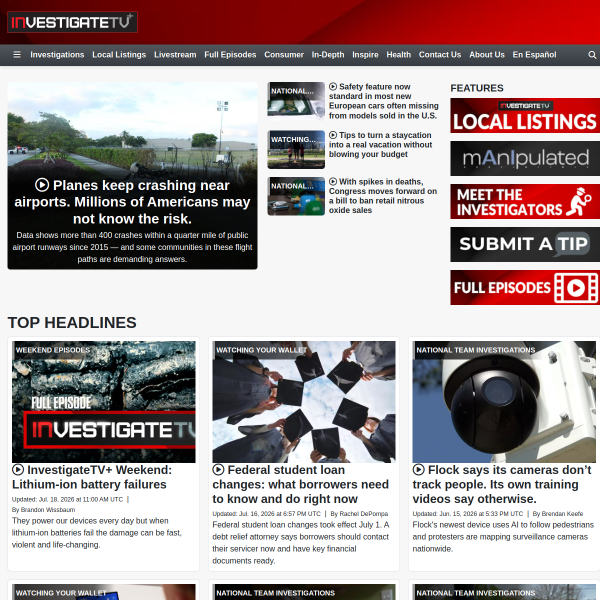Go to Local Listings in navigation bar
This screenshot has height=600, width=600.
point(119,55)
